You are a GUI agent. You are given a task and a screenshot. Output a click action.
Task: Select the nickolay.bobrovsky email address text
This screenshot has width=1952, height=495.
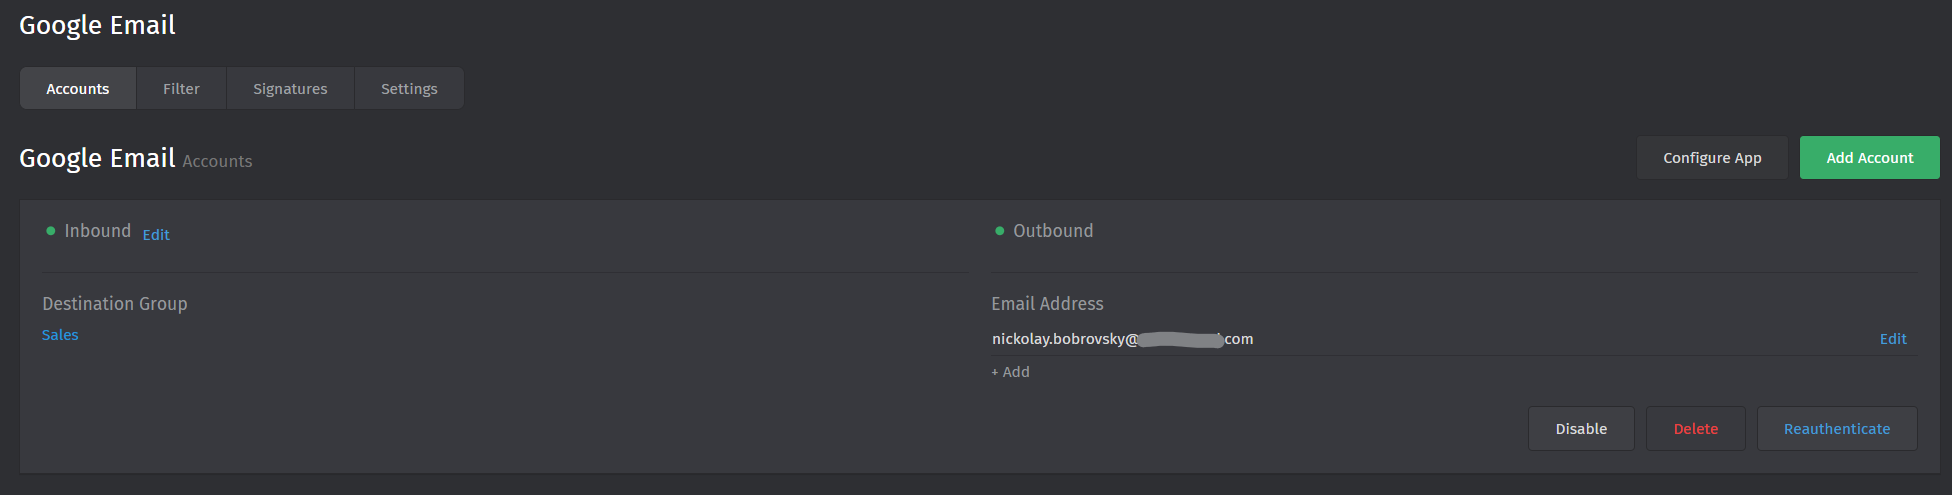coord(1122,339)
